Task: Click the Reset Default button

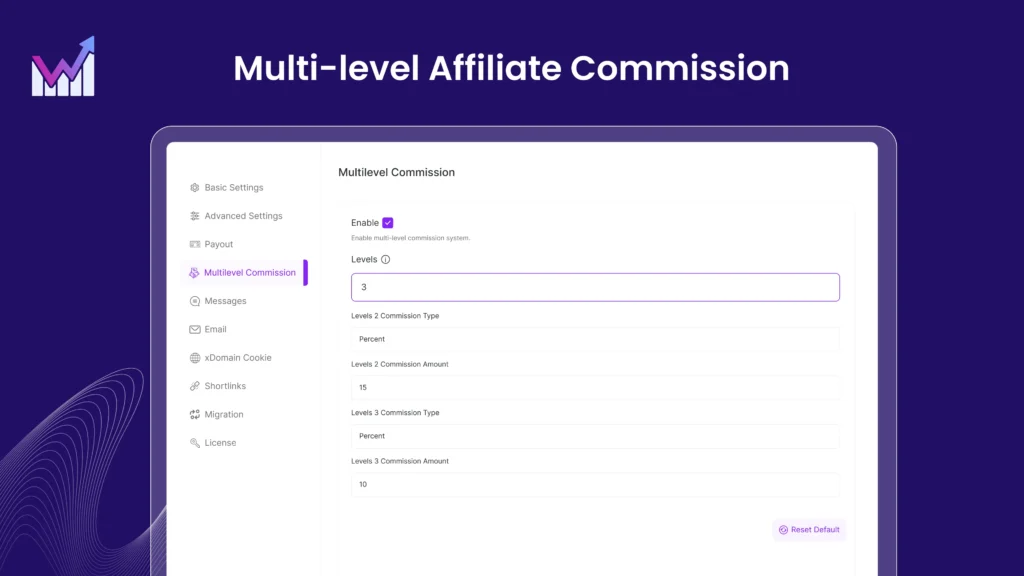Action: 809,530
